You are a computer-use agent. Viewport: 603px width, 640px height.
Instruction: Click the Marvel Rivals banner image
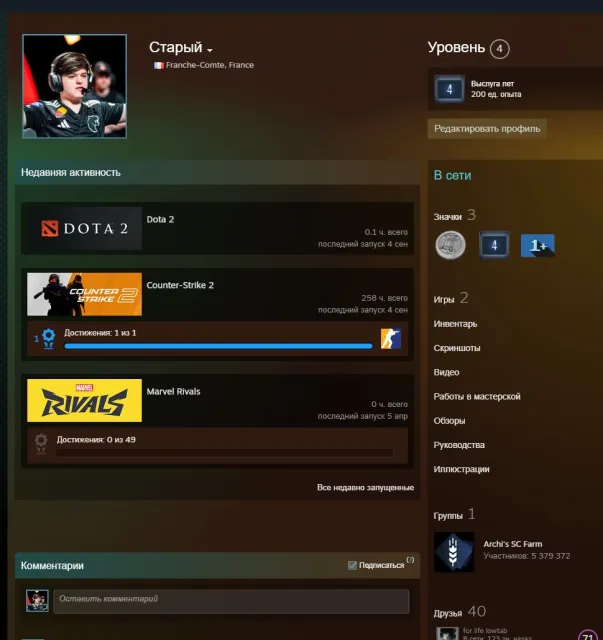coord(85,400)
